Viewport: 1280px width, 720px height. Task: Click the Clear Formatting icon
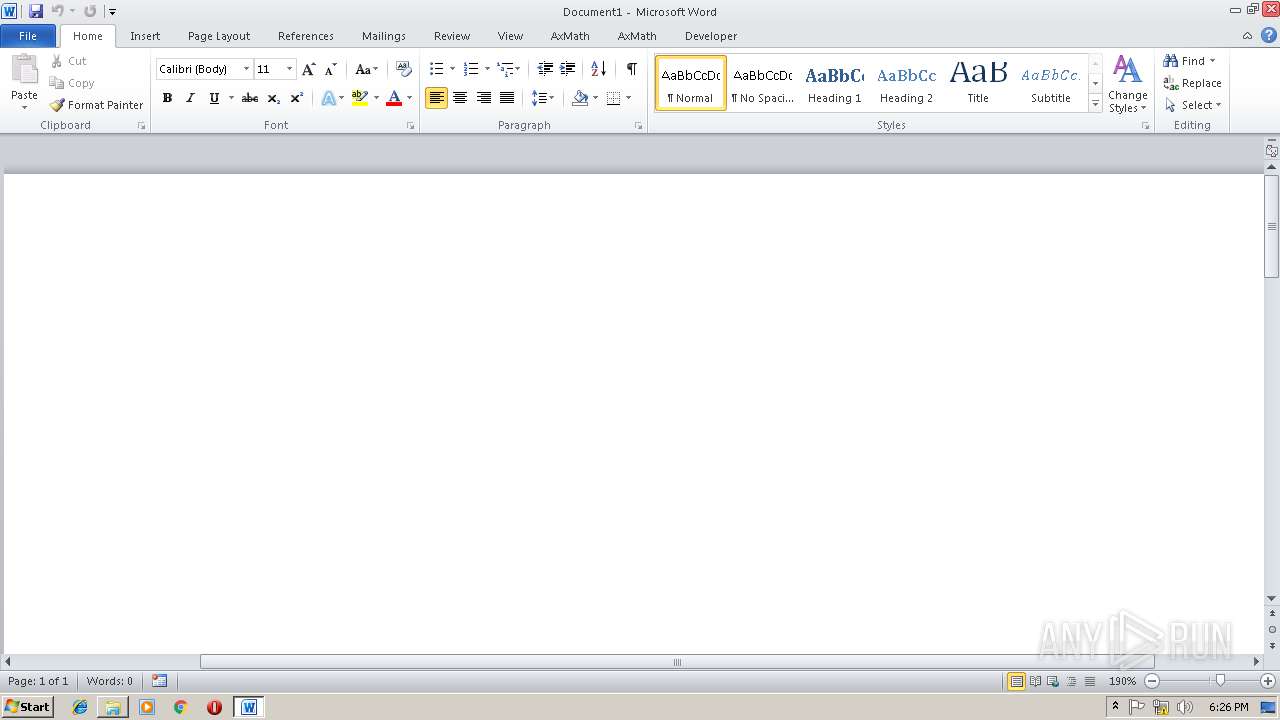click(x=404, y=69)
